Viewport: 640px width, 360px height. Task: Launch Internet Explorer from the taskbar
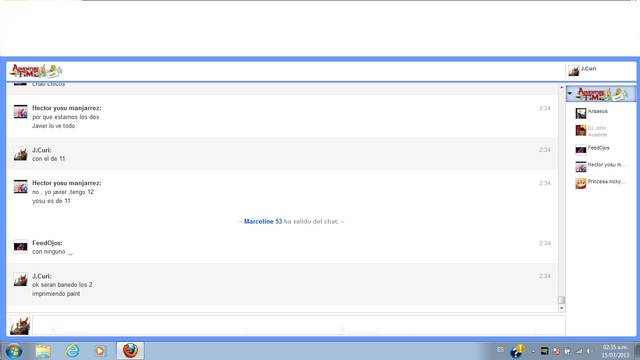(x=72, y=351)
